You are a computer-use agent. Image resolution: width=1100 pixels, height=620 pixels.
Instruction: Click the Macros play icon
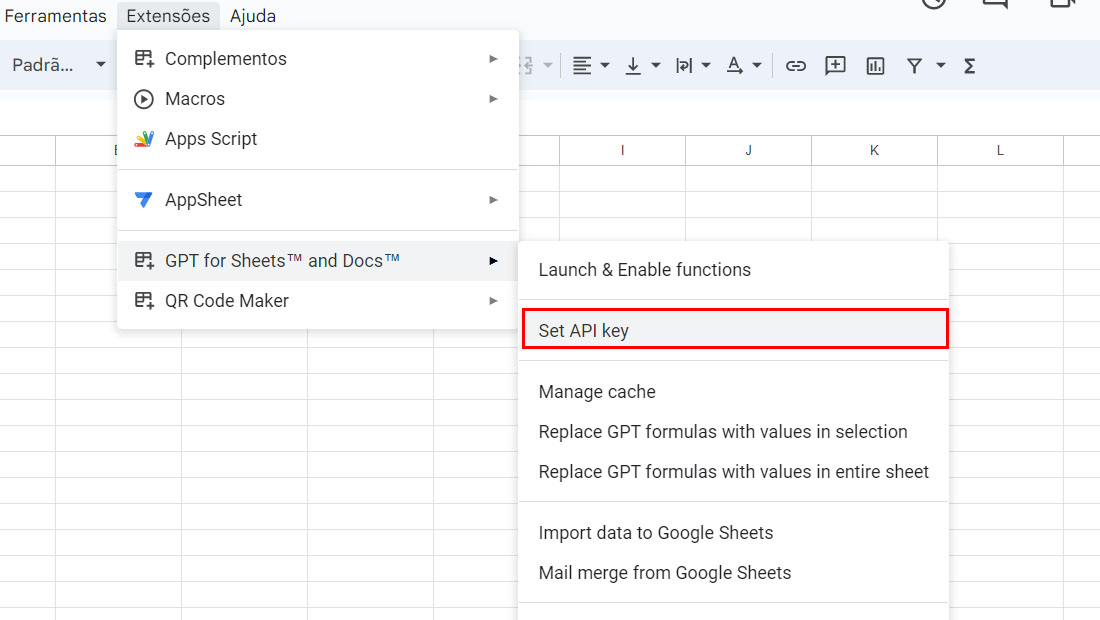[x=144, y=99]
